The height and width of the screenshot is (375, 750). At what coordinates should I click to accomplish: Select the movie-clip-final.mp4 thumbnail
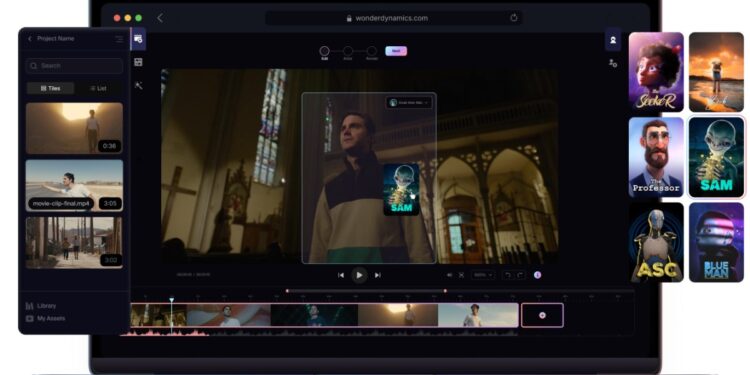click(x=74, y=186)
